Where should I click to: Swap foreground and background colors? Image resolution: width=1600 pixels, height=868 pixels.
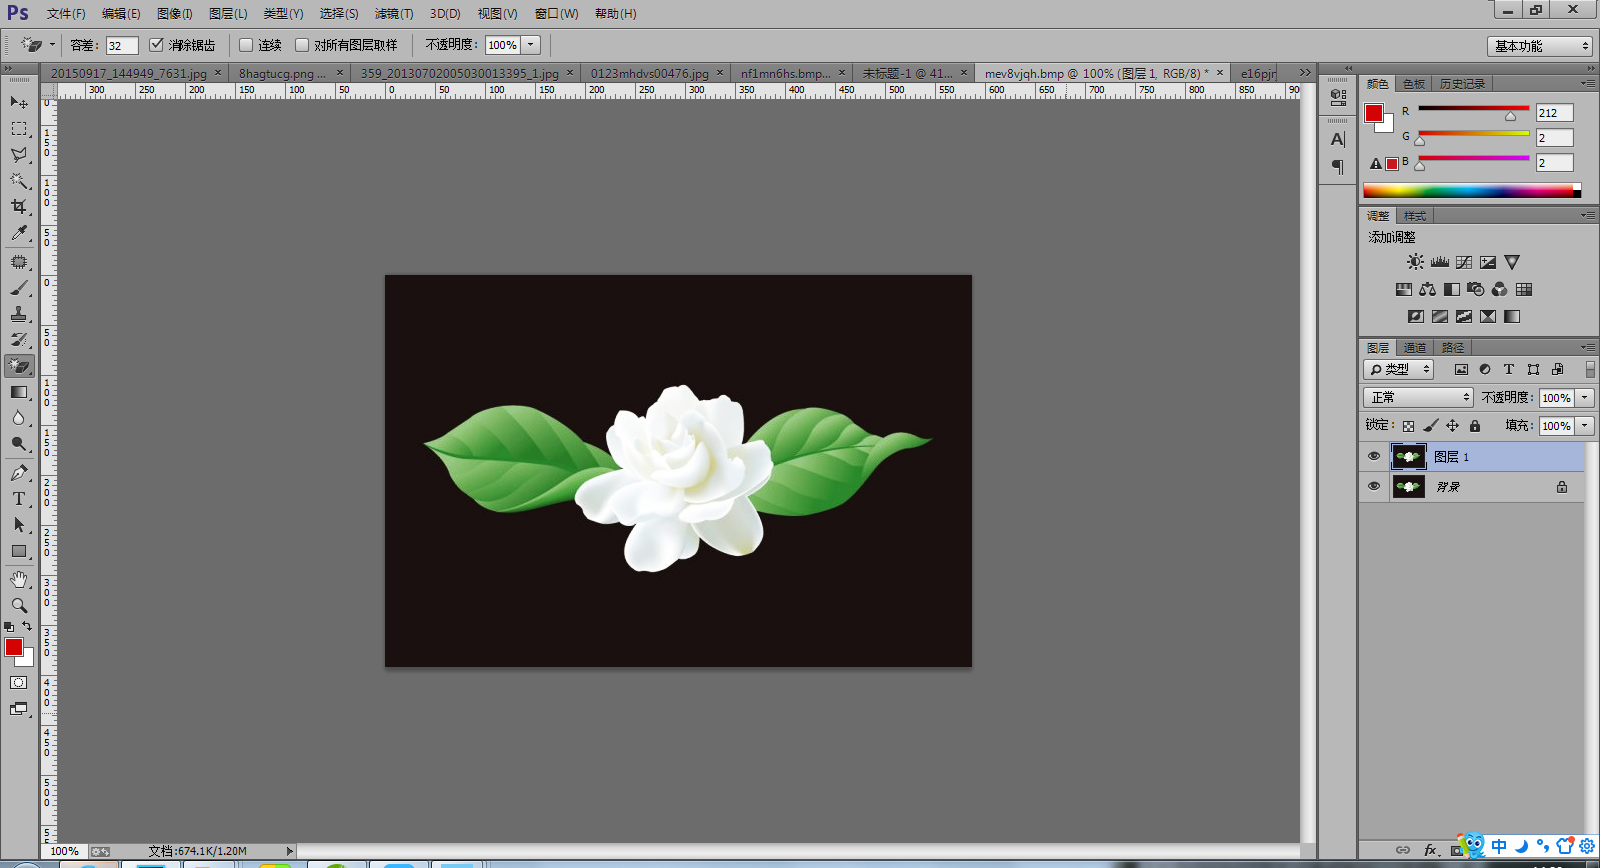(27, 626)
